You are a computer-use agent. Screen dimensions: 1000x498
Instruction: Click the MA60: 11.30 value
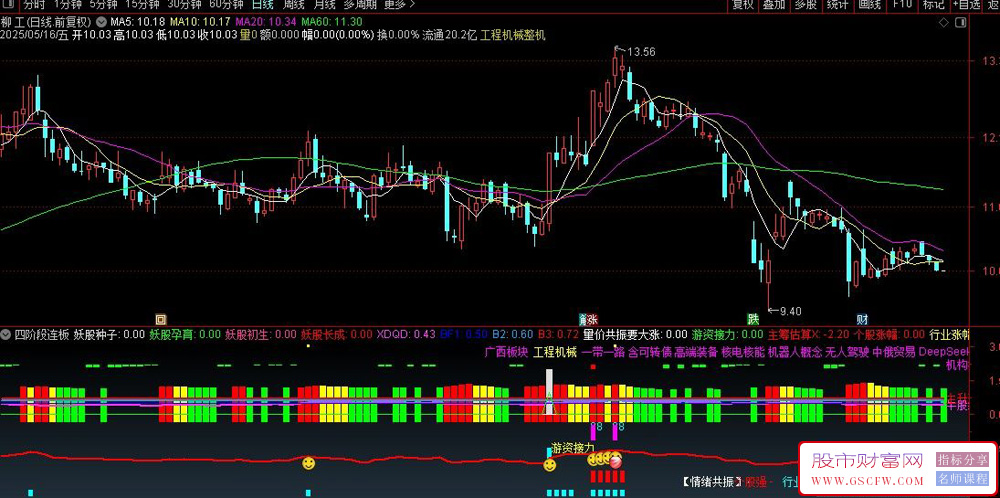tap(334, 22)
